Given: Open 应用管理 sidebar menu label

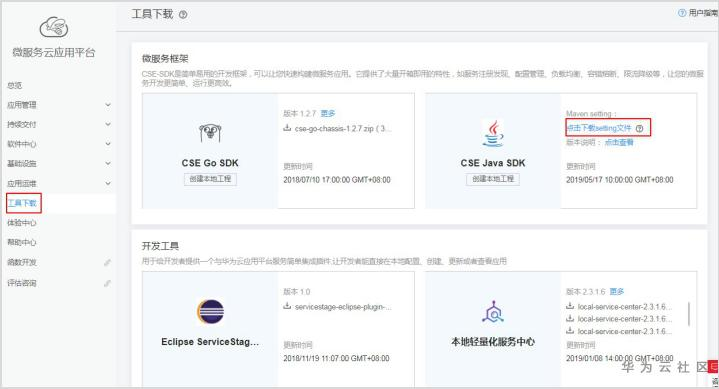Looking at the screenshot, I should point(22,105).
